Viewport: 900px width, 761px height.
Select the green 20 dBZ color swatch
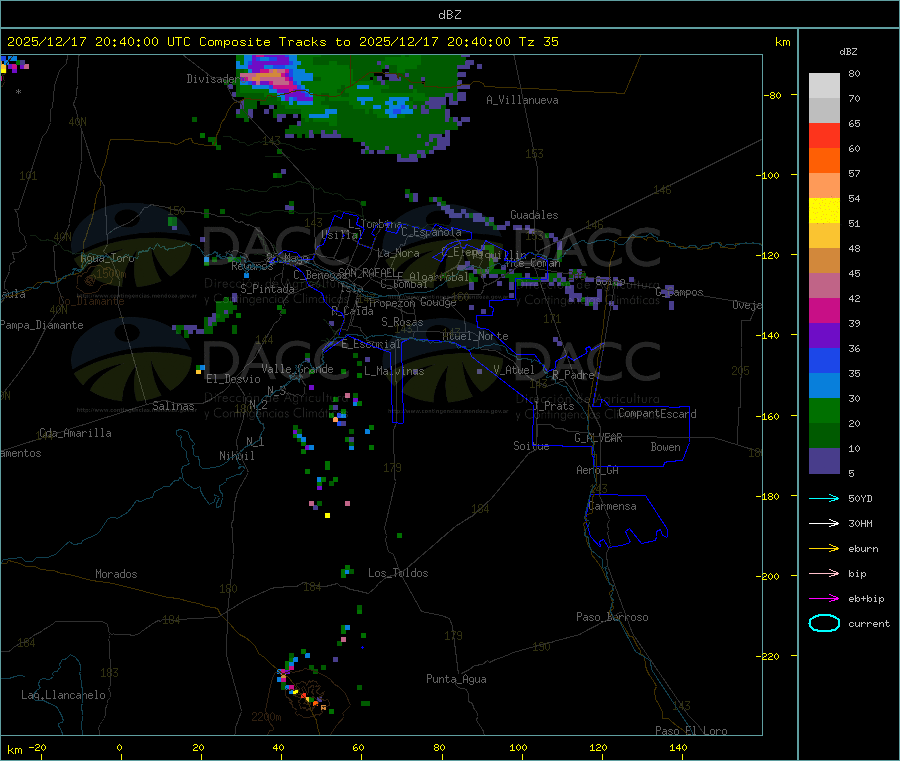point(824,410)
